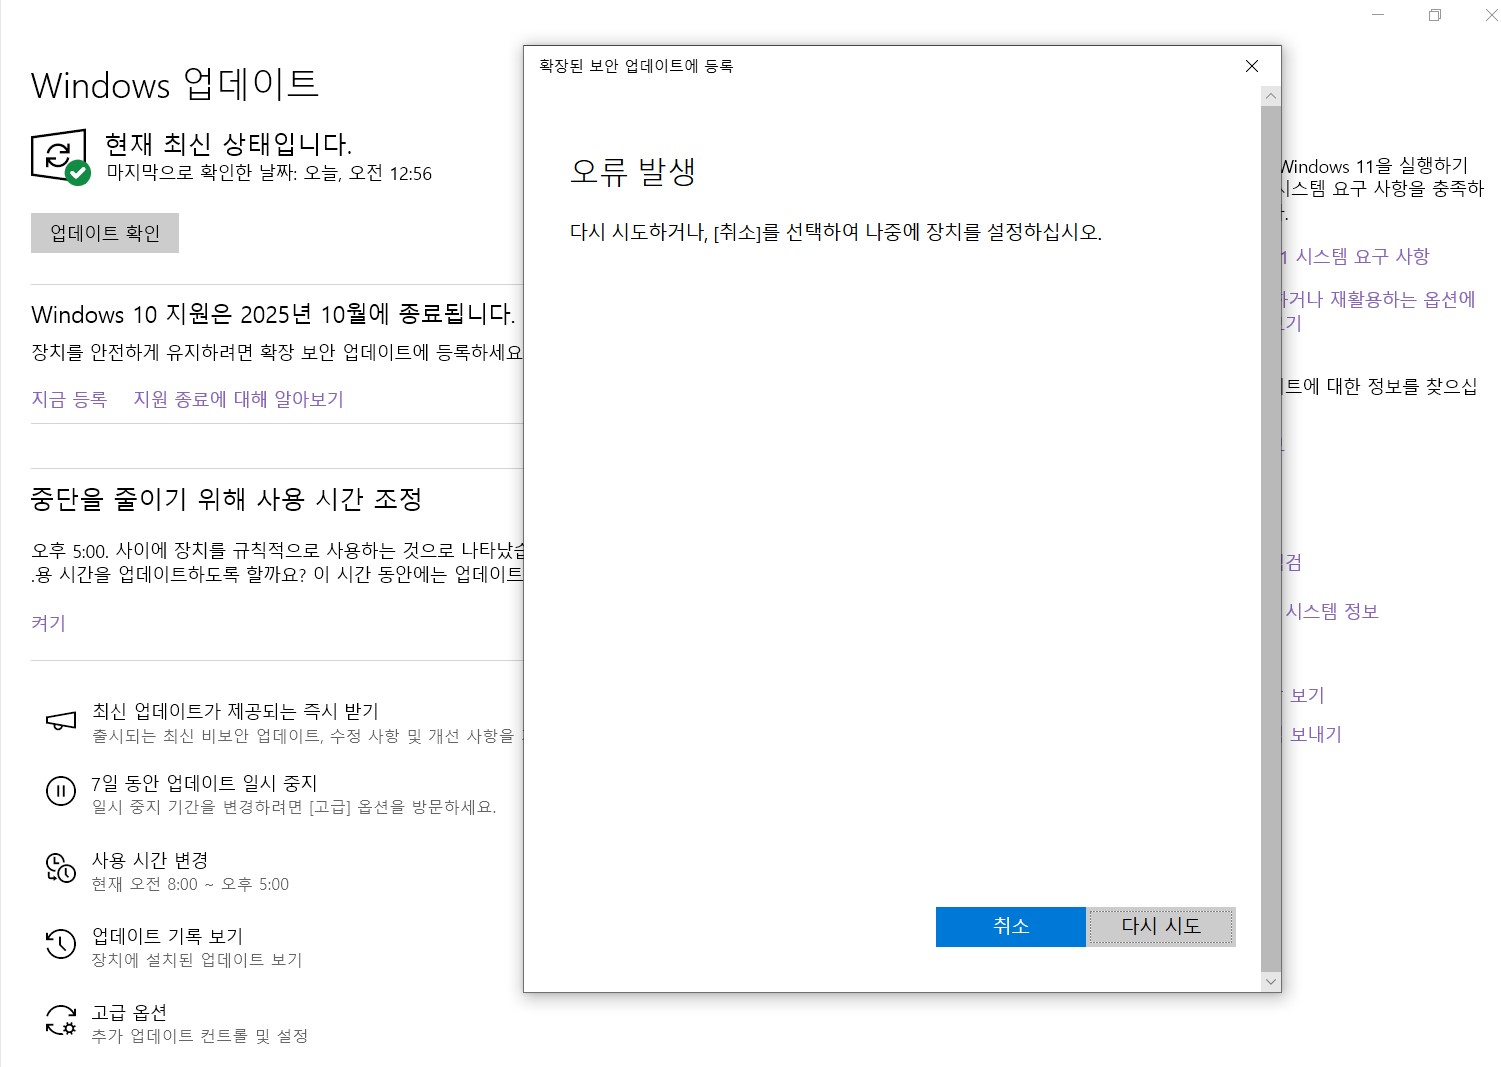
Task: Click the megaphone icon for latest updates
Action: click(61, 721)
